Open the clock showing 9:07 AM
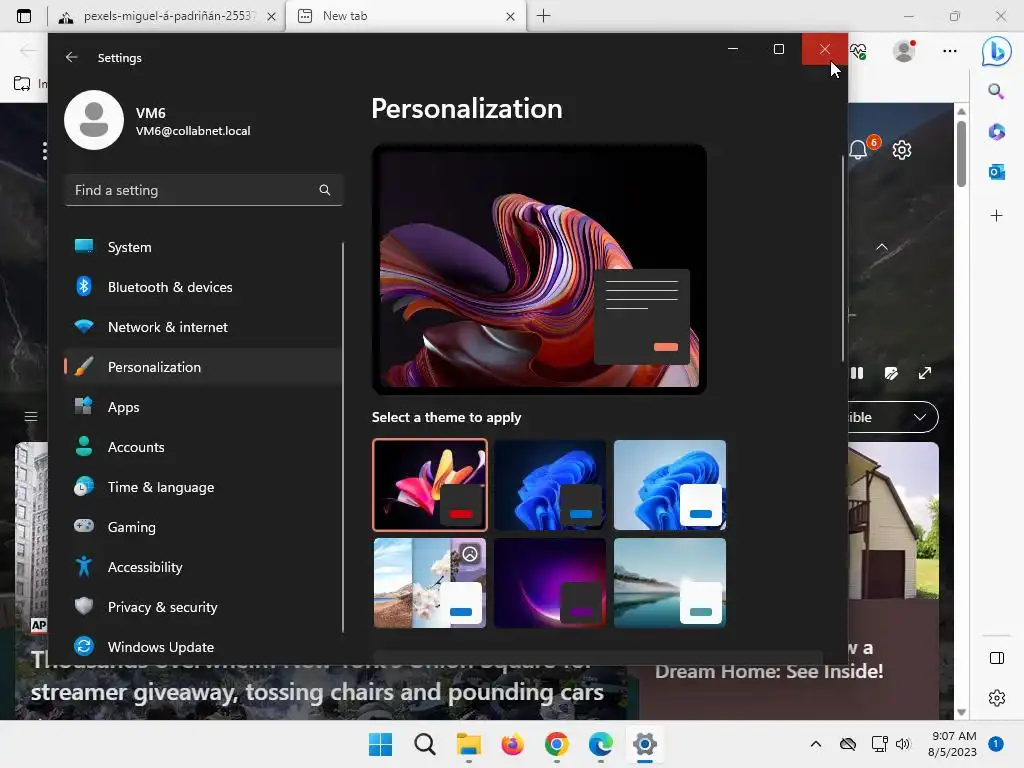The height and width of the screenshot is (768, 1024). pyautogui.click(x=952, y=744)
